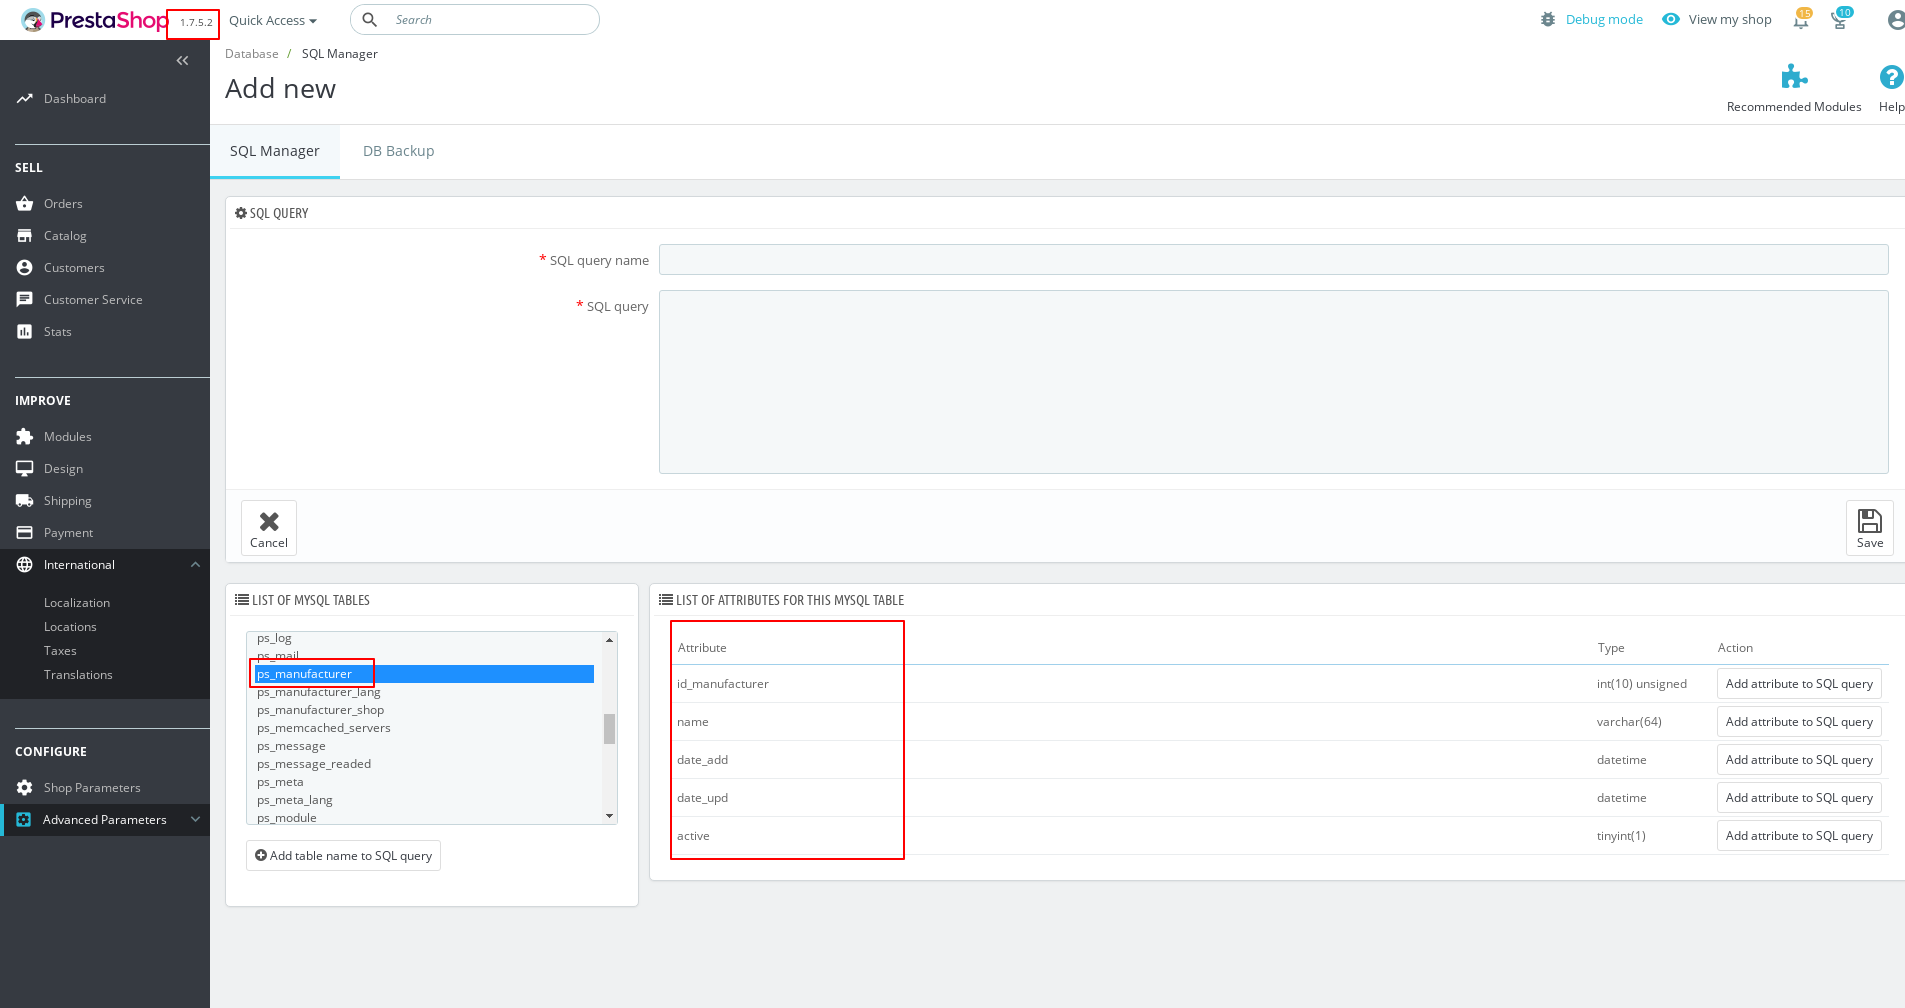
Task: Open Taxes in the sidebar
Action: click(60, 651)
